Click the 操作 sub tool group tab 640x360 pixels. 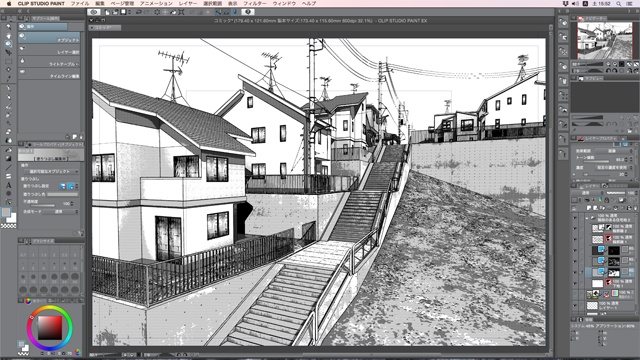[x=42, y=27]
